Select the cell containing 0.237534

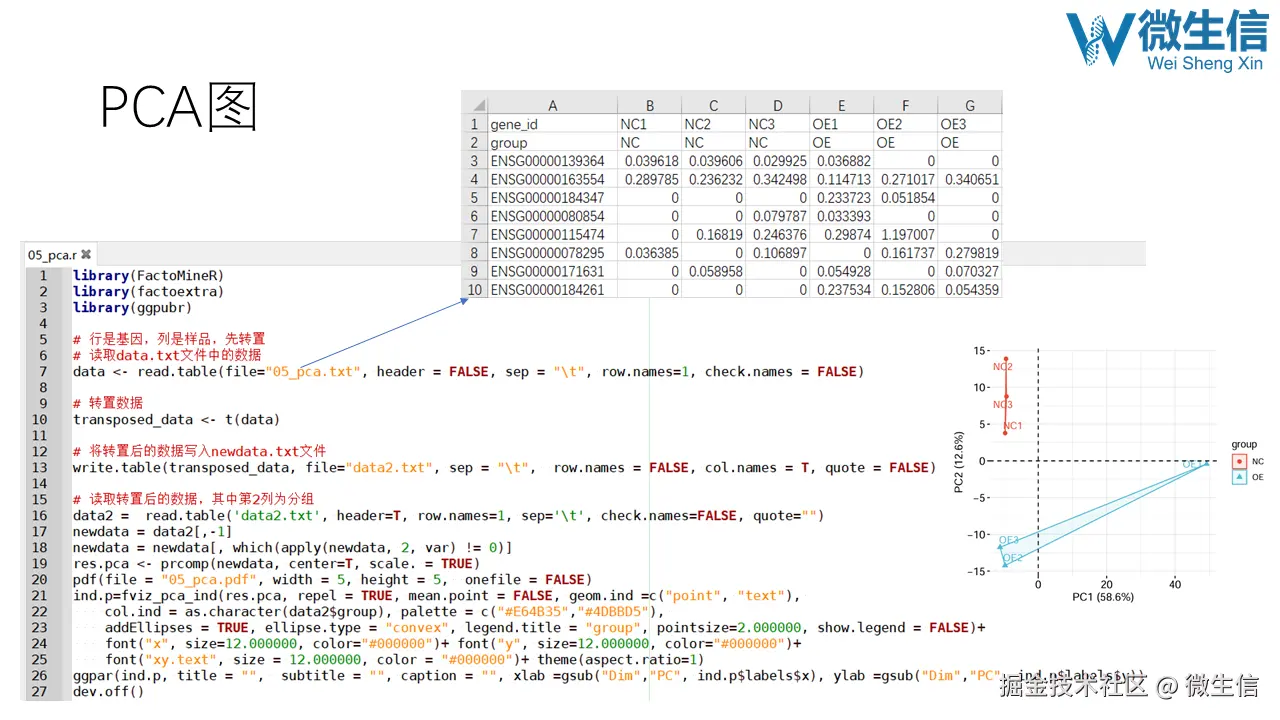(x=841, y=290)
